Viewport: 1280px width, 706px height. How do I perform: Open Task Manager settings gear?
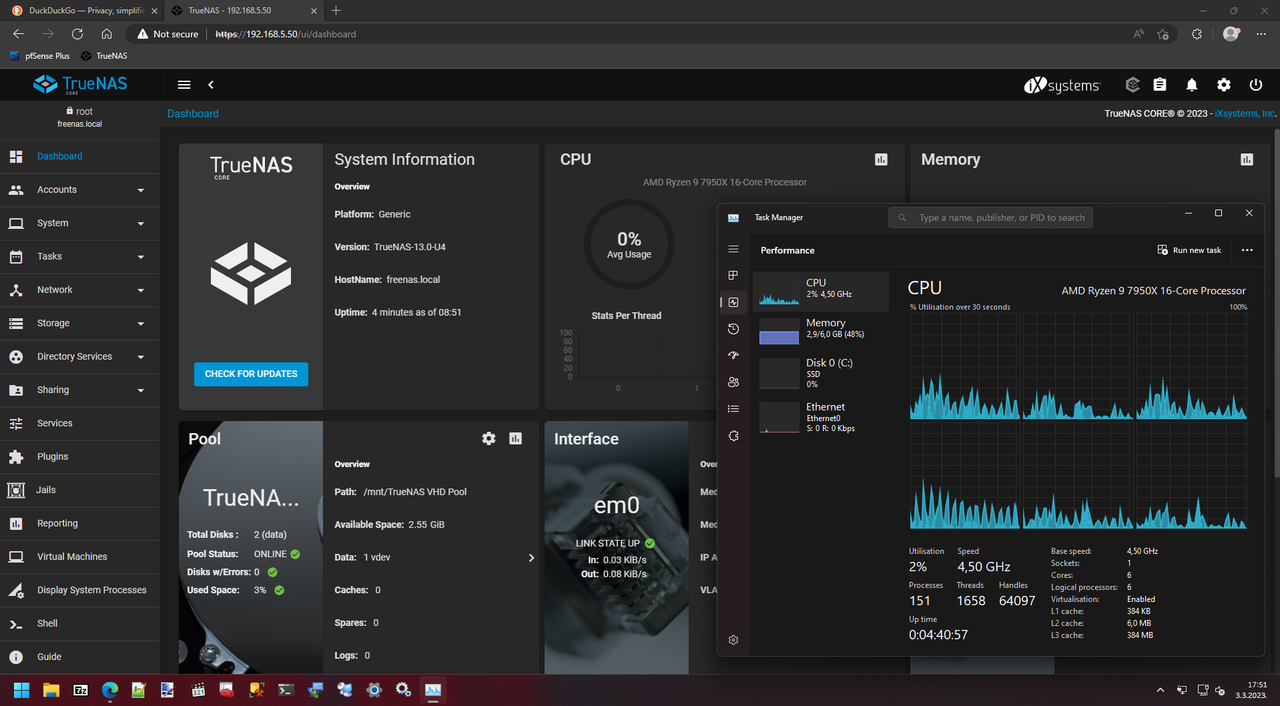pos(733,640)
